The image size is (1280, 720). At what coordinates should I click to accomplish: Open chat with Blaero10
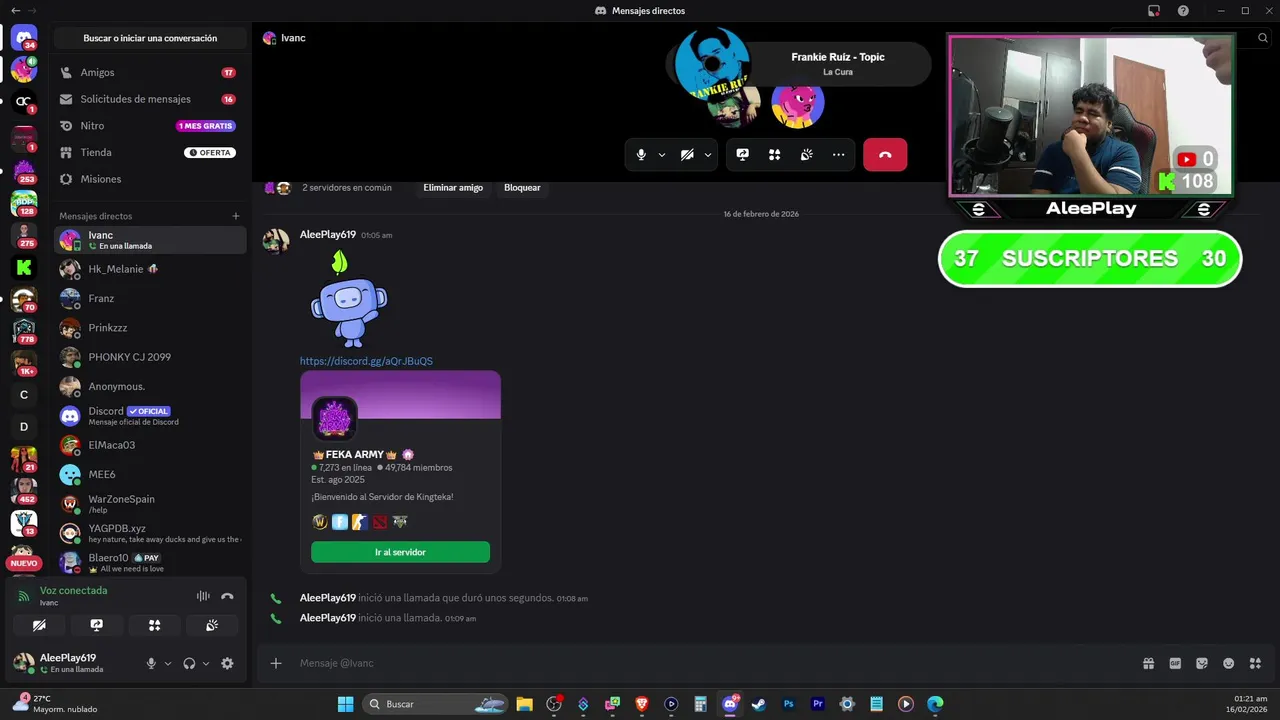pyautogui.click(x=150, y=562)
